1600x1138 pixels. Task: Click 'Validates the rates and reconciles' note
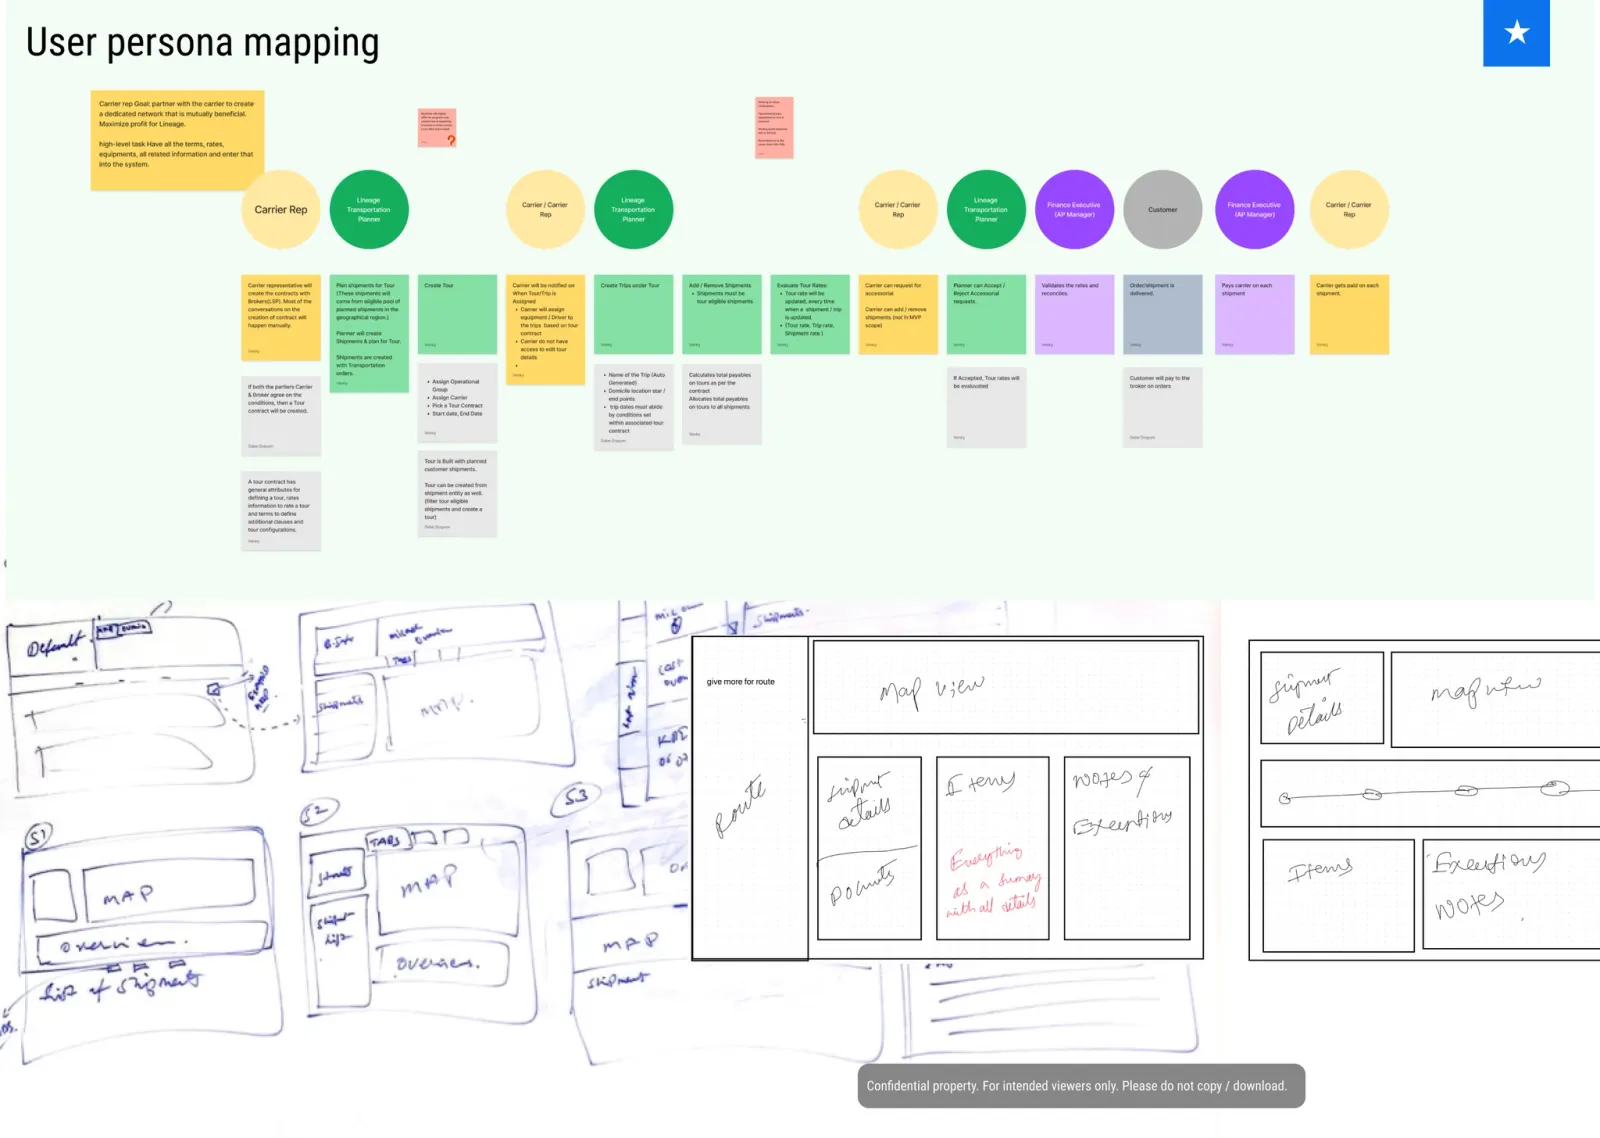click(1074, 314)
